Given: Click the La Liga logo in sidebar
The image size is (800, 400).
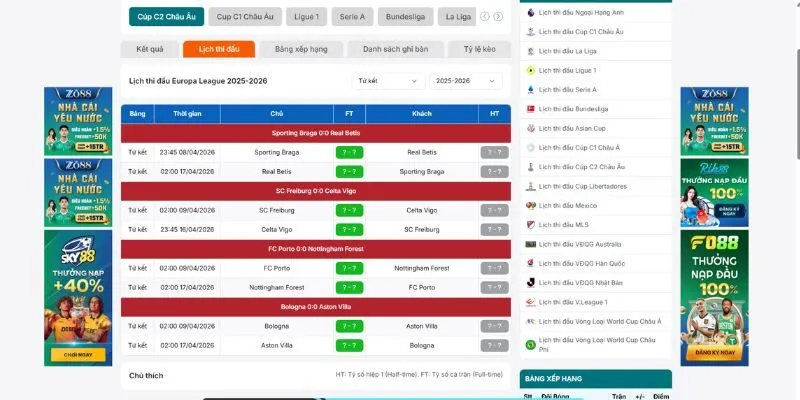Looking at the screenshot, I should (x=530, y=51).
